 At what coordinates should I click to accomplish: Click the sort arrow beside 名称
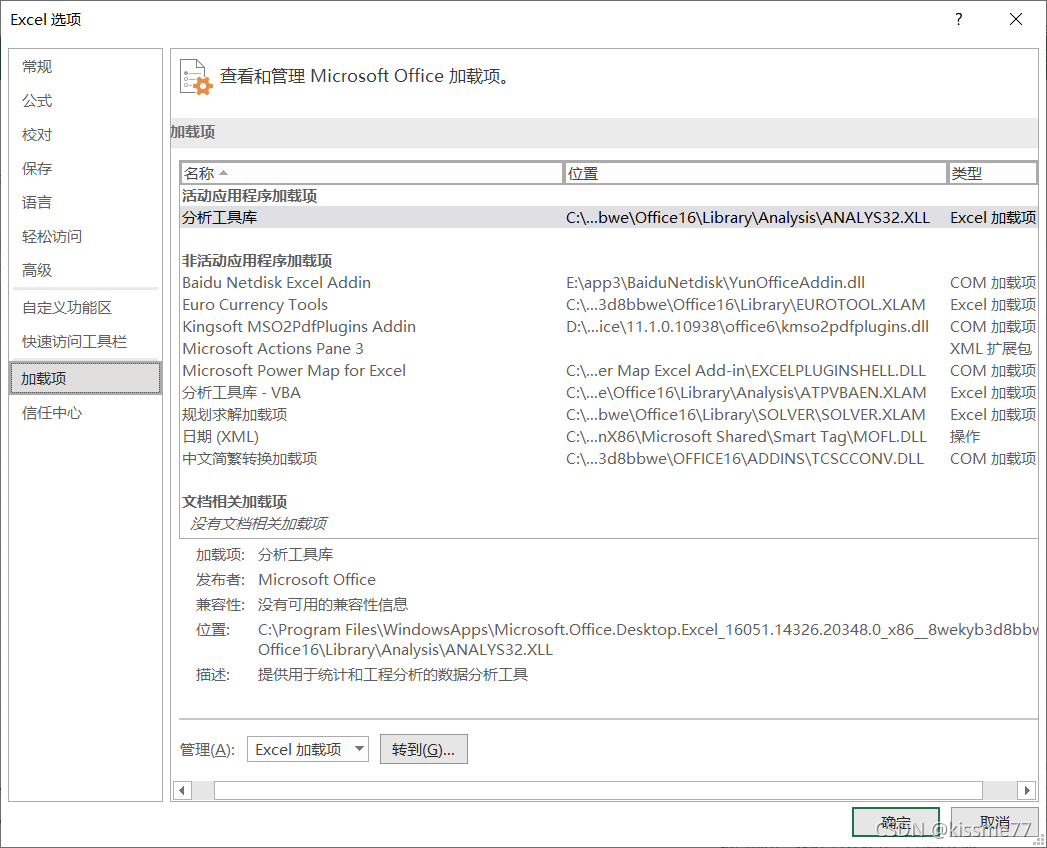click(224, 173)
